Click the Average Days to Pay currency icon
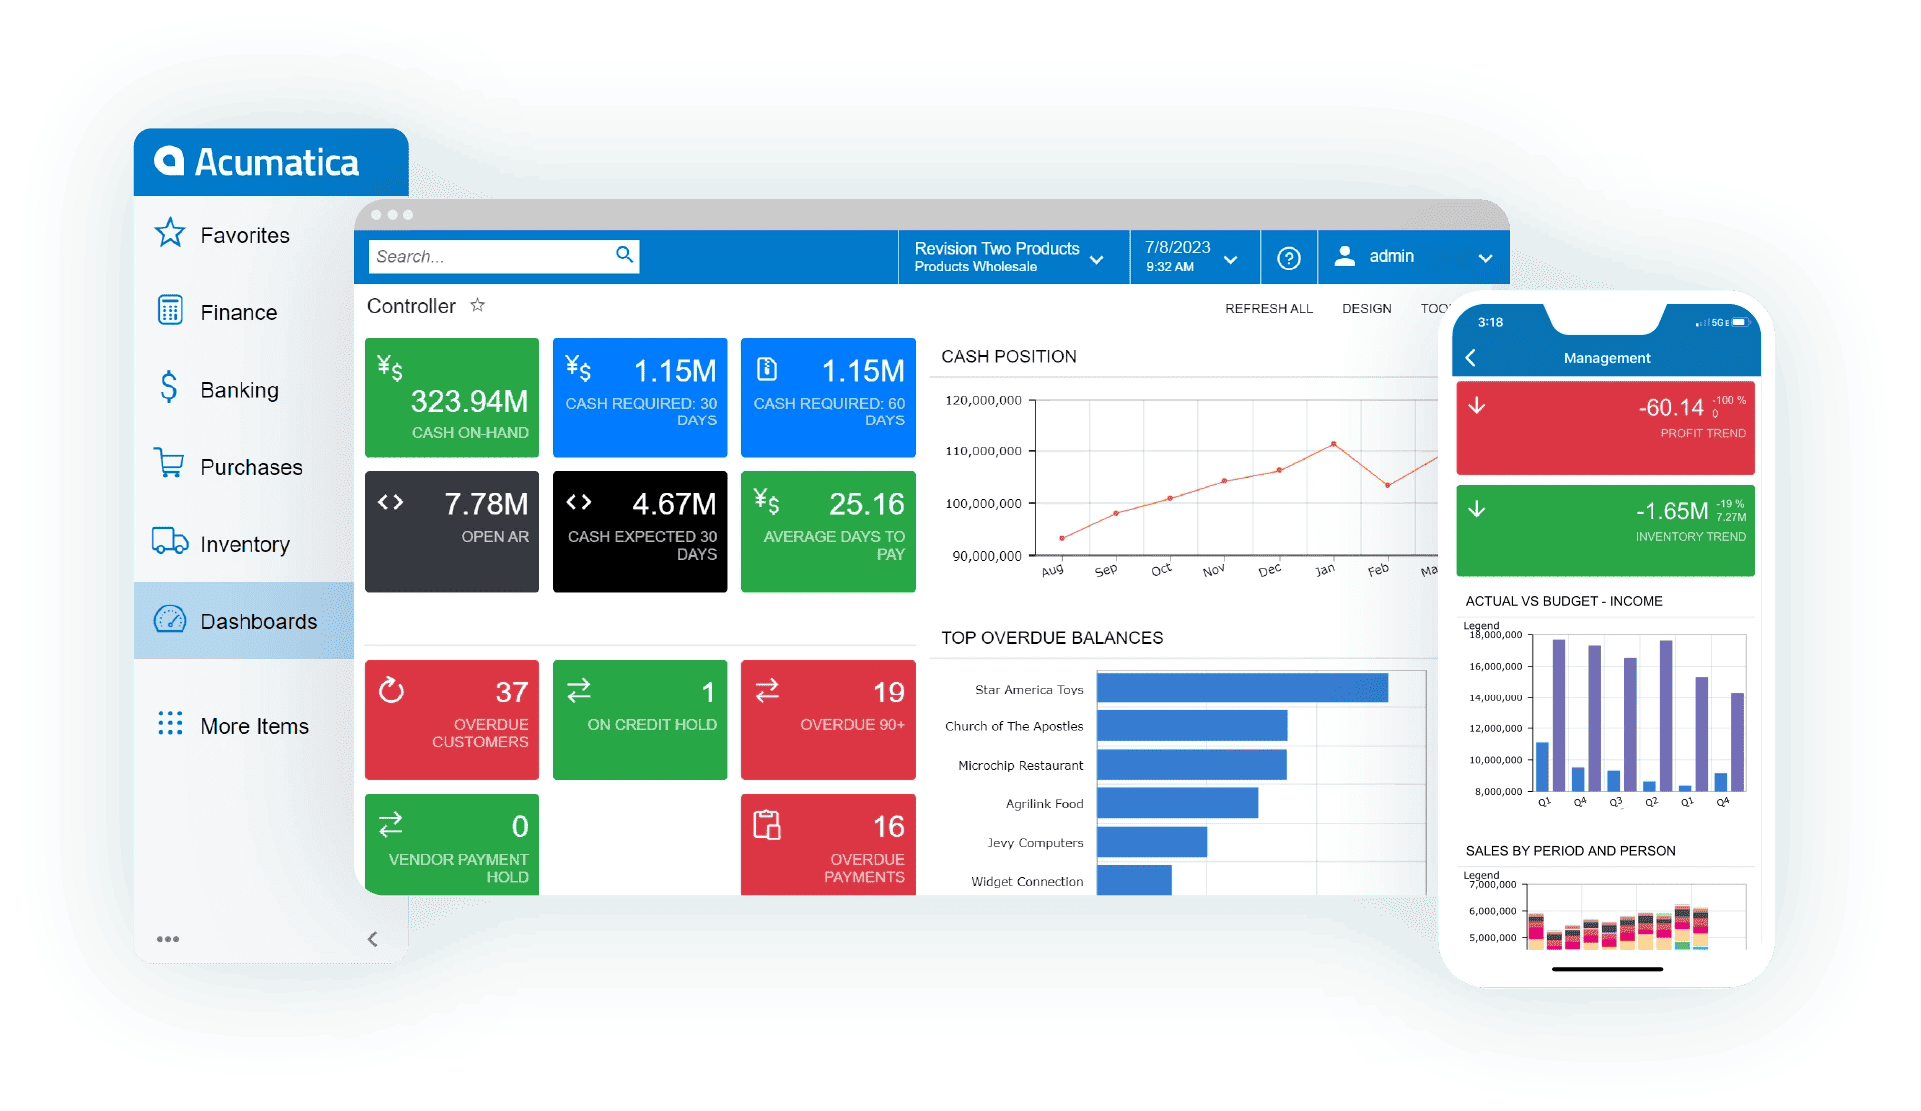Image resolution: width=1921 pixels, height=1111 pixels. tap(767, 501)
